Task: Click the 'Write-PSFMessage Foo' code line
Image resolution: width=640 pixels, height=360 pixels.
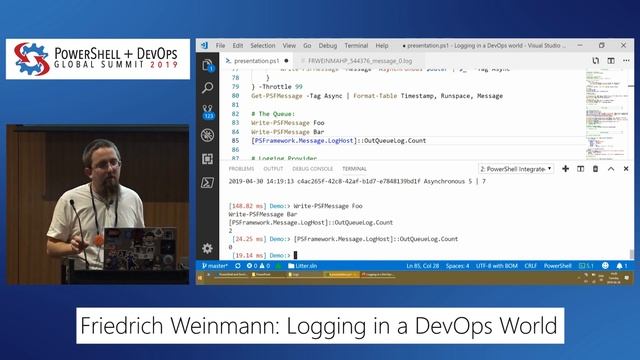Action: 288,122
